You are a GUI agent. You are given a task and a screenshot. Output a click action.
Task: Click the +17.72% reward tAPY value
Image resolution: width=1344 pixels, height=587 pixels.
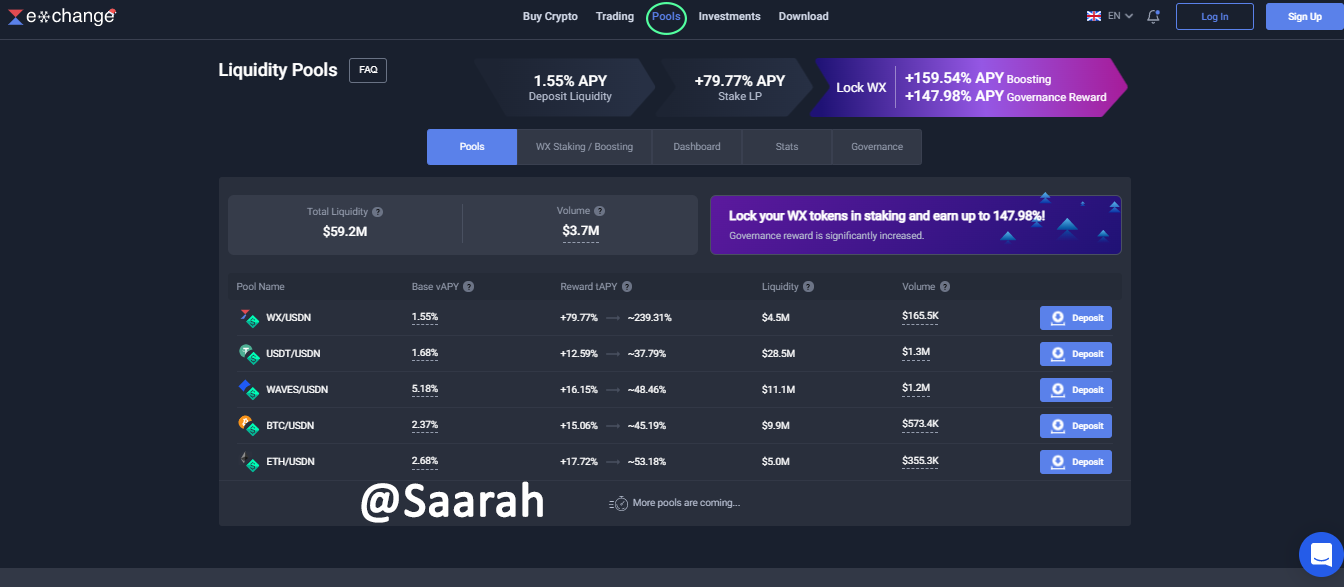(579, 462)
